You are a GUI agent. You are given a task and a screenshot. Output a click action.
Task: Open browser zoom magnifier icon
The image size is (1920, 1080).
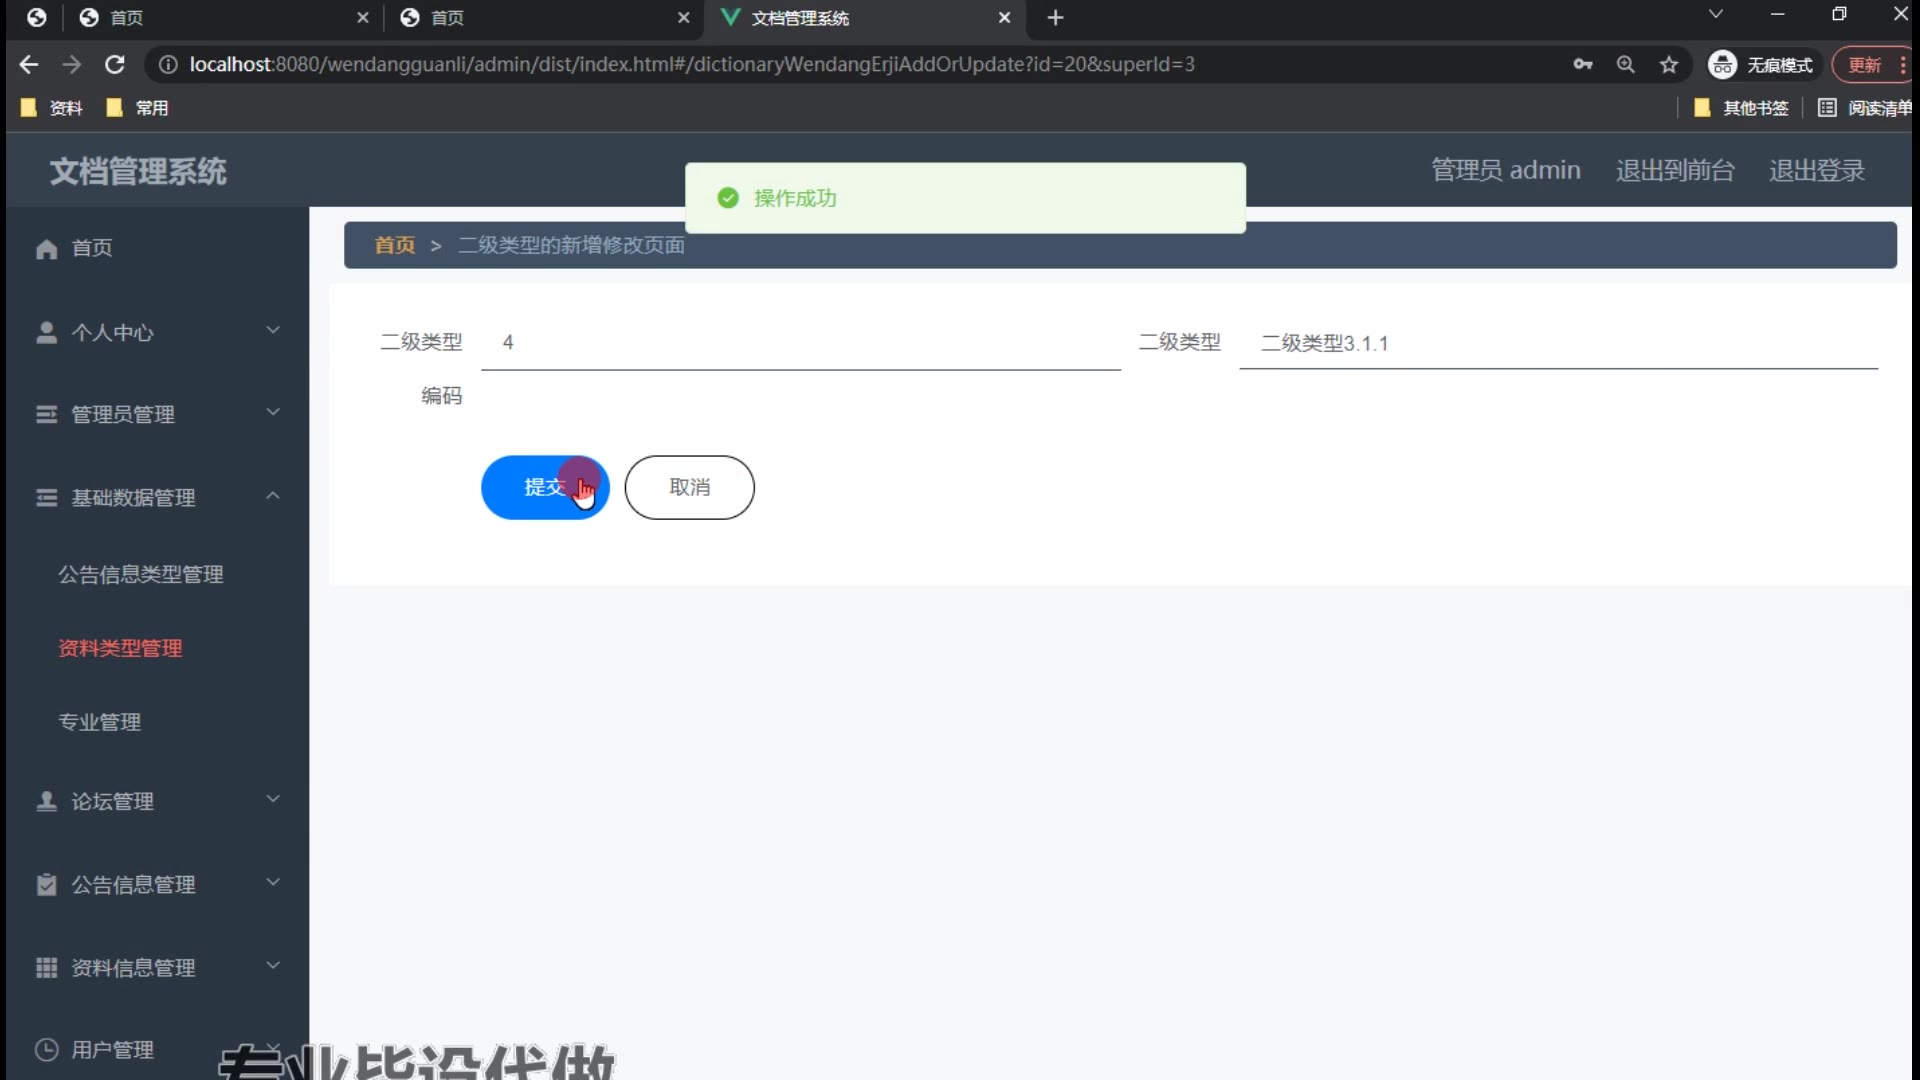pos(1625,65)
